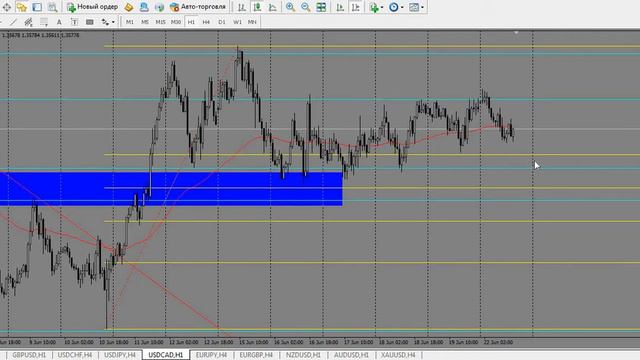Click the arrows objects icon
Image resolution: width=640 pixels, height=360 pixels.
tap(105, 22)
